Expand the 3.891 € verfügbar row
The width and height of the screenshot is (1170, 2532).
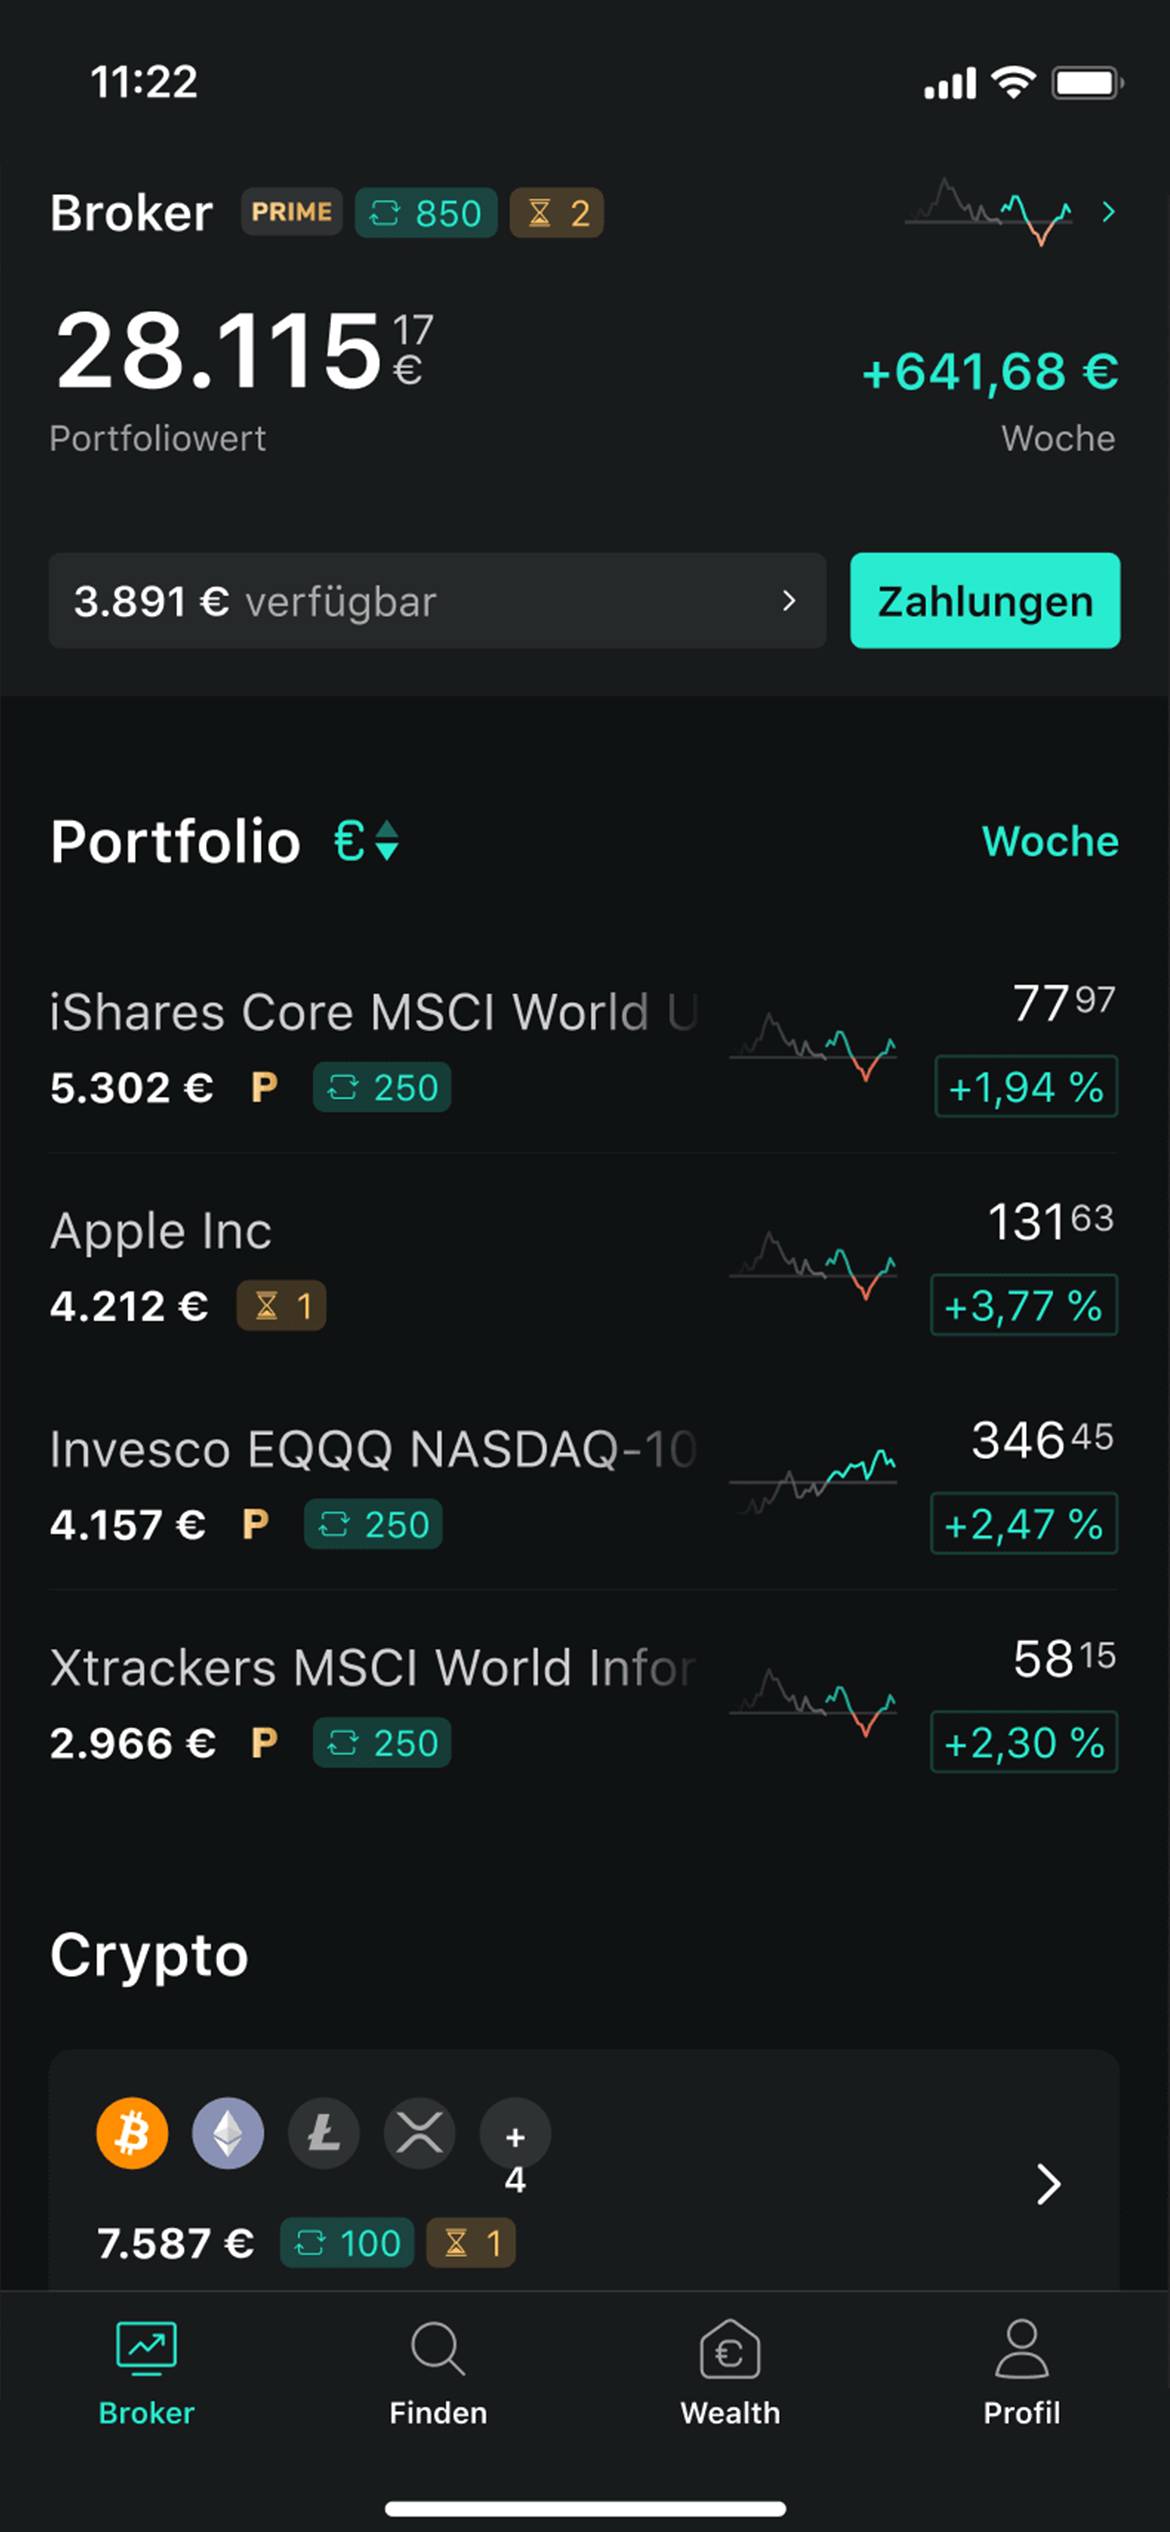click(x=437, y=601)
